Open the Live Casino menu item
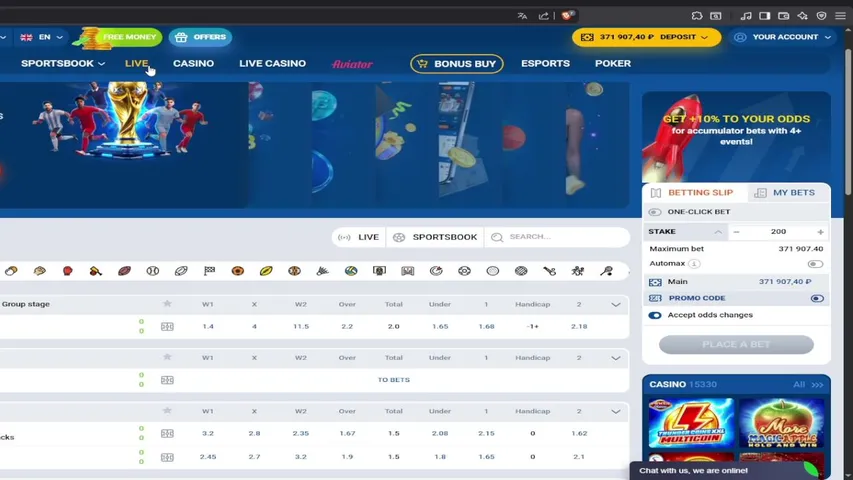This screenshot has height=480, width=853. (x=273, y=64)
